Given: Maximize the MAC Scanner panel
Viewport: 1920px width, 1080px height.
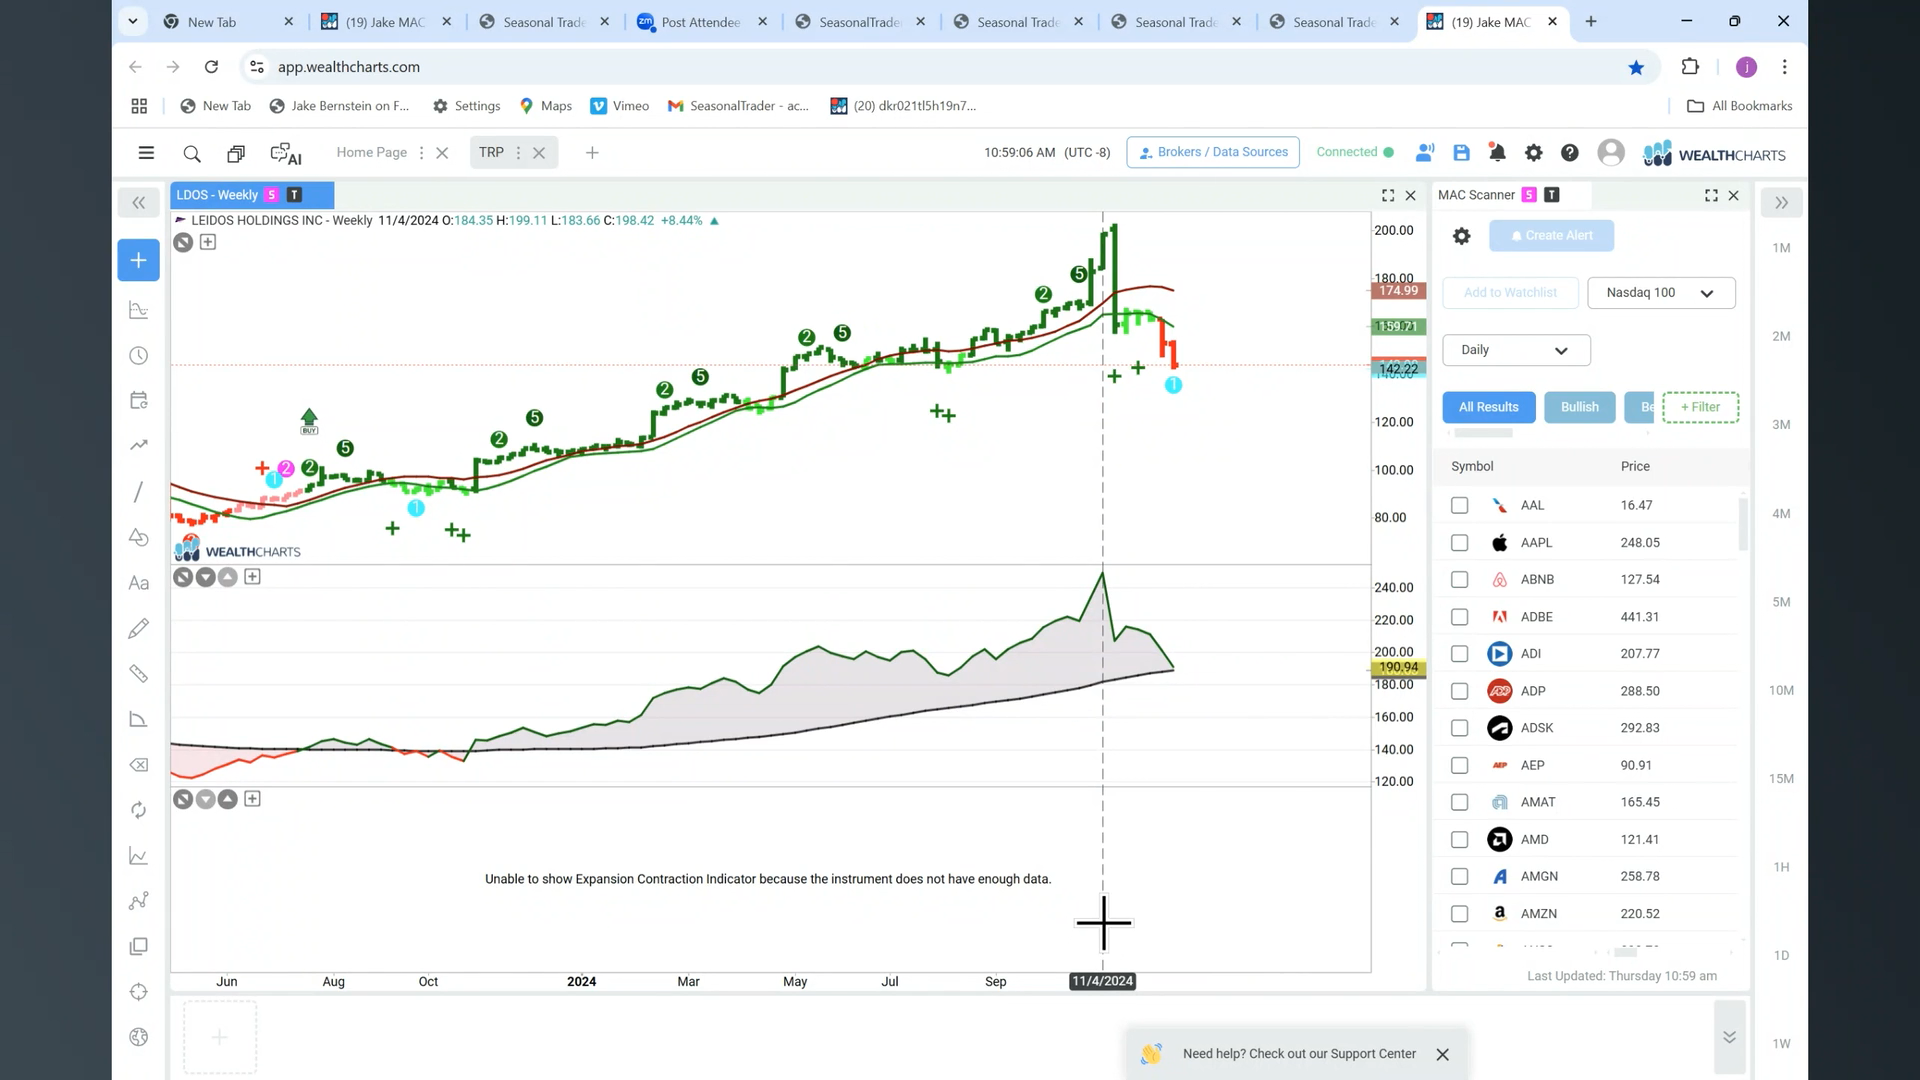Looking at the screenshot, I should click(1711, 196).
